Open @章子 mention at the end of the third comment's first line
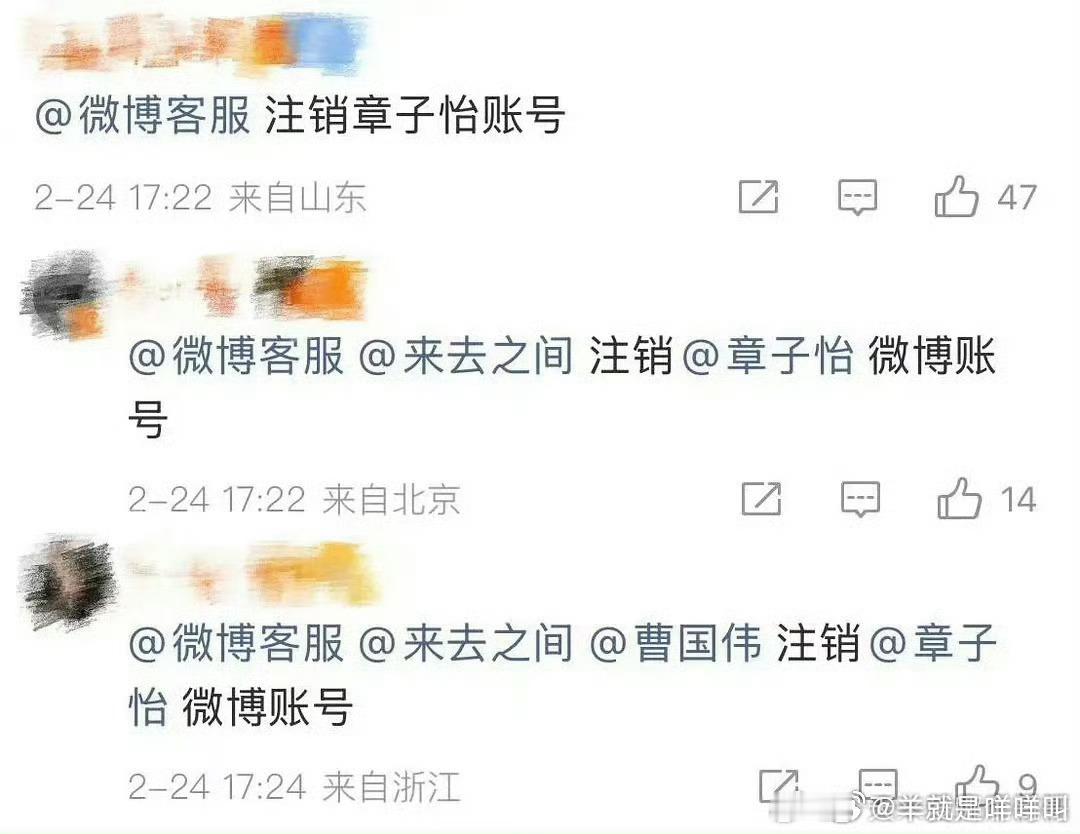Image resolution: width=1080 pixels, height=834 pixels. click(x=934, y=643)
